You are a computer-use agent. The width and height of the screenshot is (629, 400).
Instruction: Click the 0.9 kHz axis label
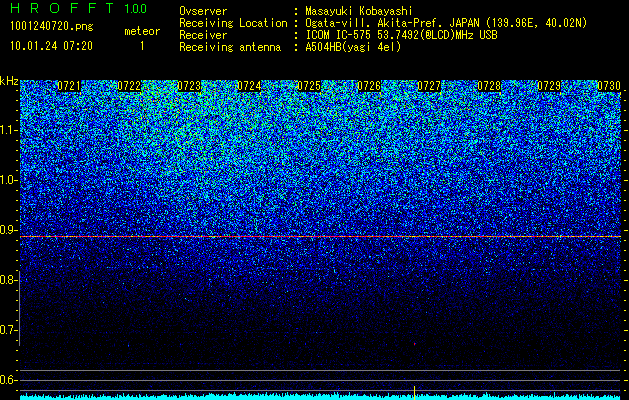coord(9,230)
